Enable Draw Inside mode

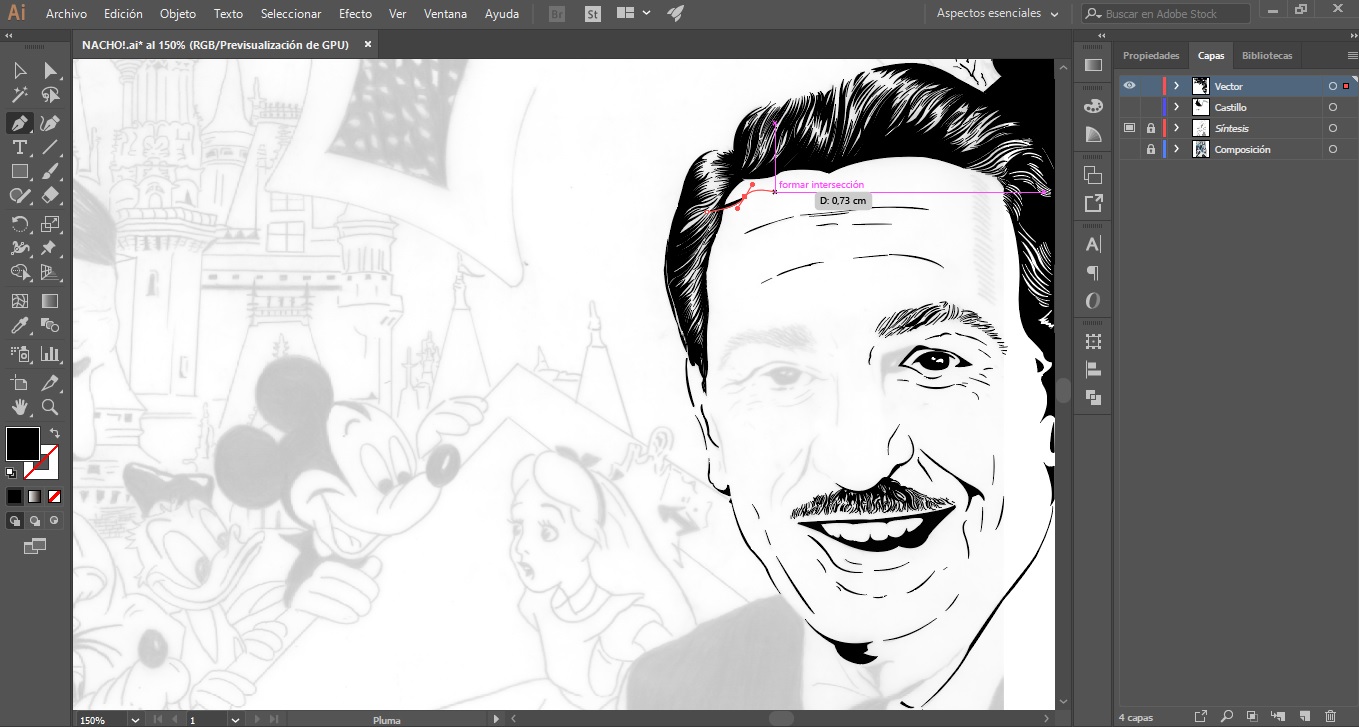click(x=54, y=521)
